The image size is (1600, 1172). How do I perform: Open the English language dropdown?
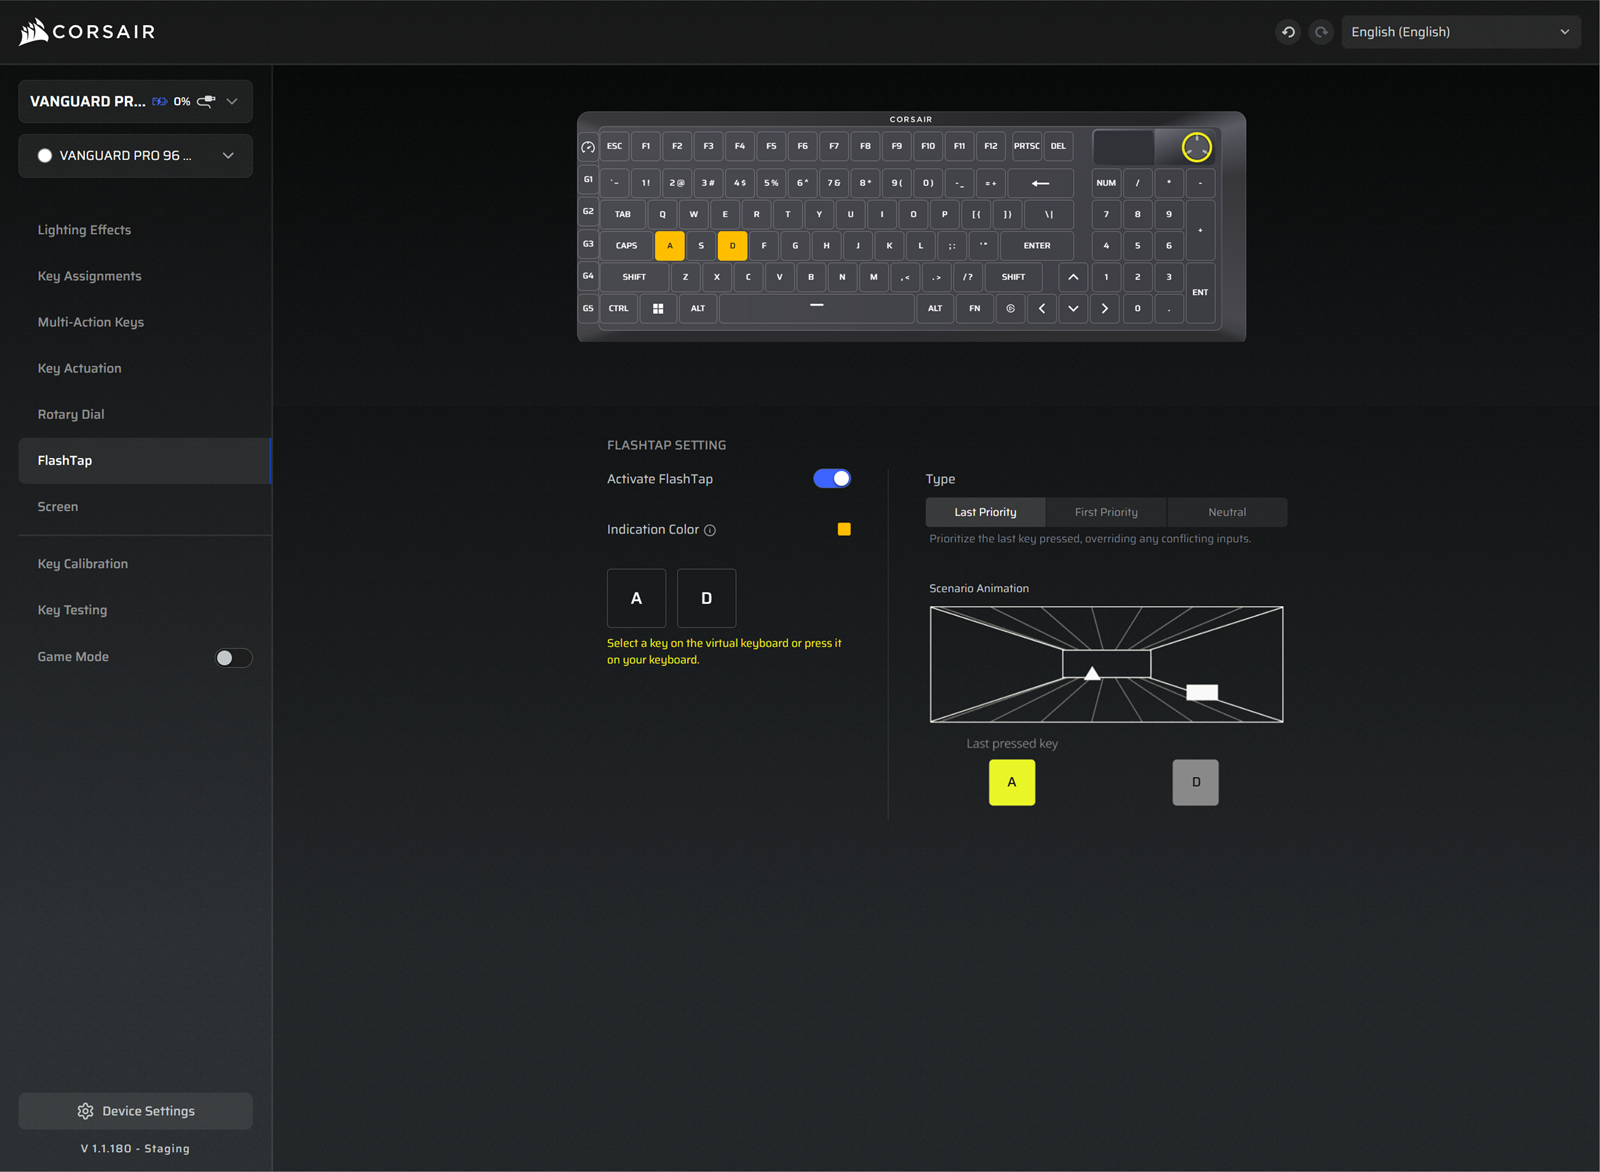click(x=1460, y=32)
